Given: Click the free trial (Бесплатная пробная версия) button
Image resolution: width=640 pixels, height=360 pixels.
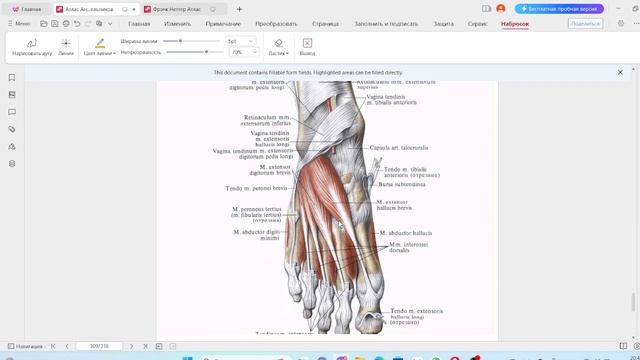Looking at the screenshot, I should point(559,9).
